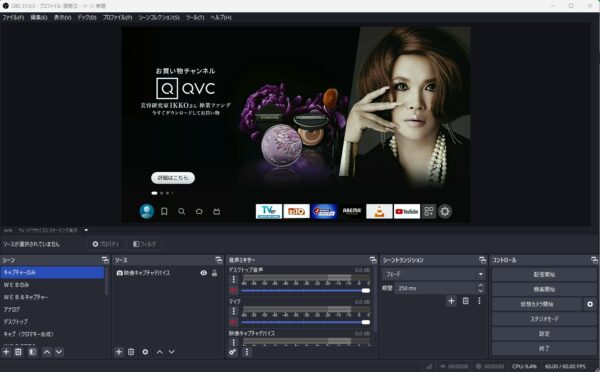This screenshot has height=372, width=600.
Task: Open the シーンコレクション(S) menu
Action: 159,18
